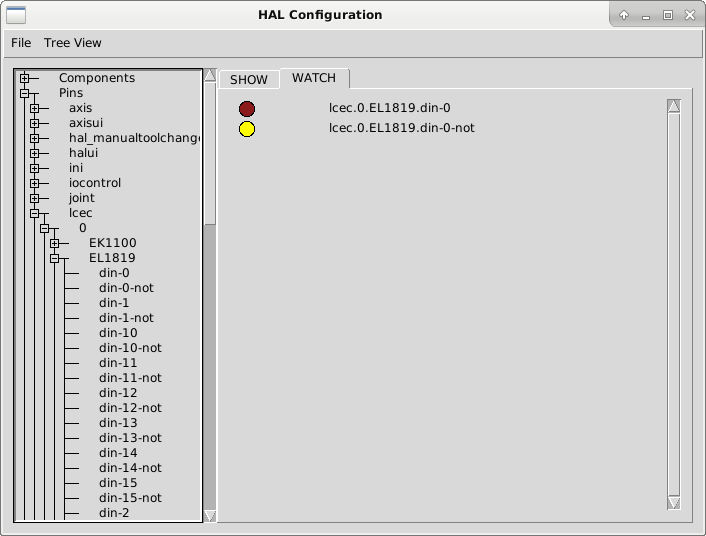706x536 pixels.
Task: Select din-11-not in the tree
Action: 130,378
